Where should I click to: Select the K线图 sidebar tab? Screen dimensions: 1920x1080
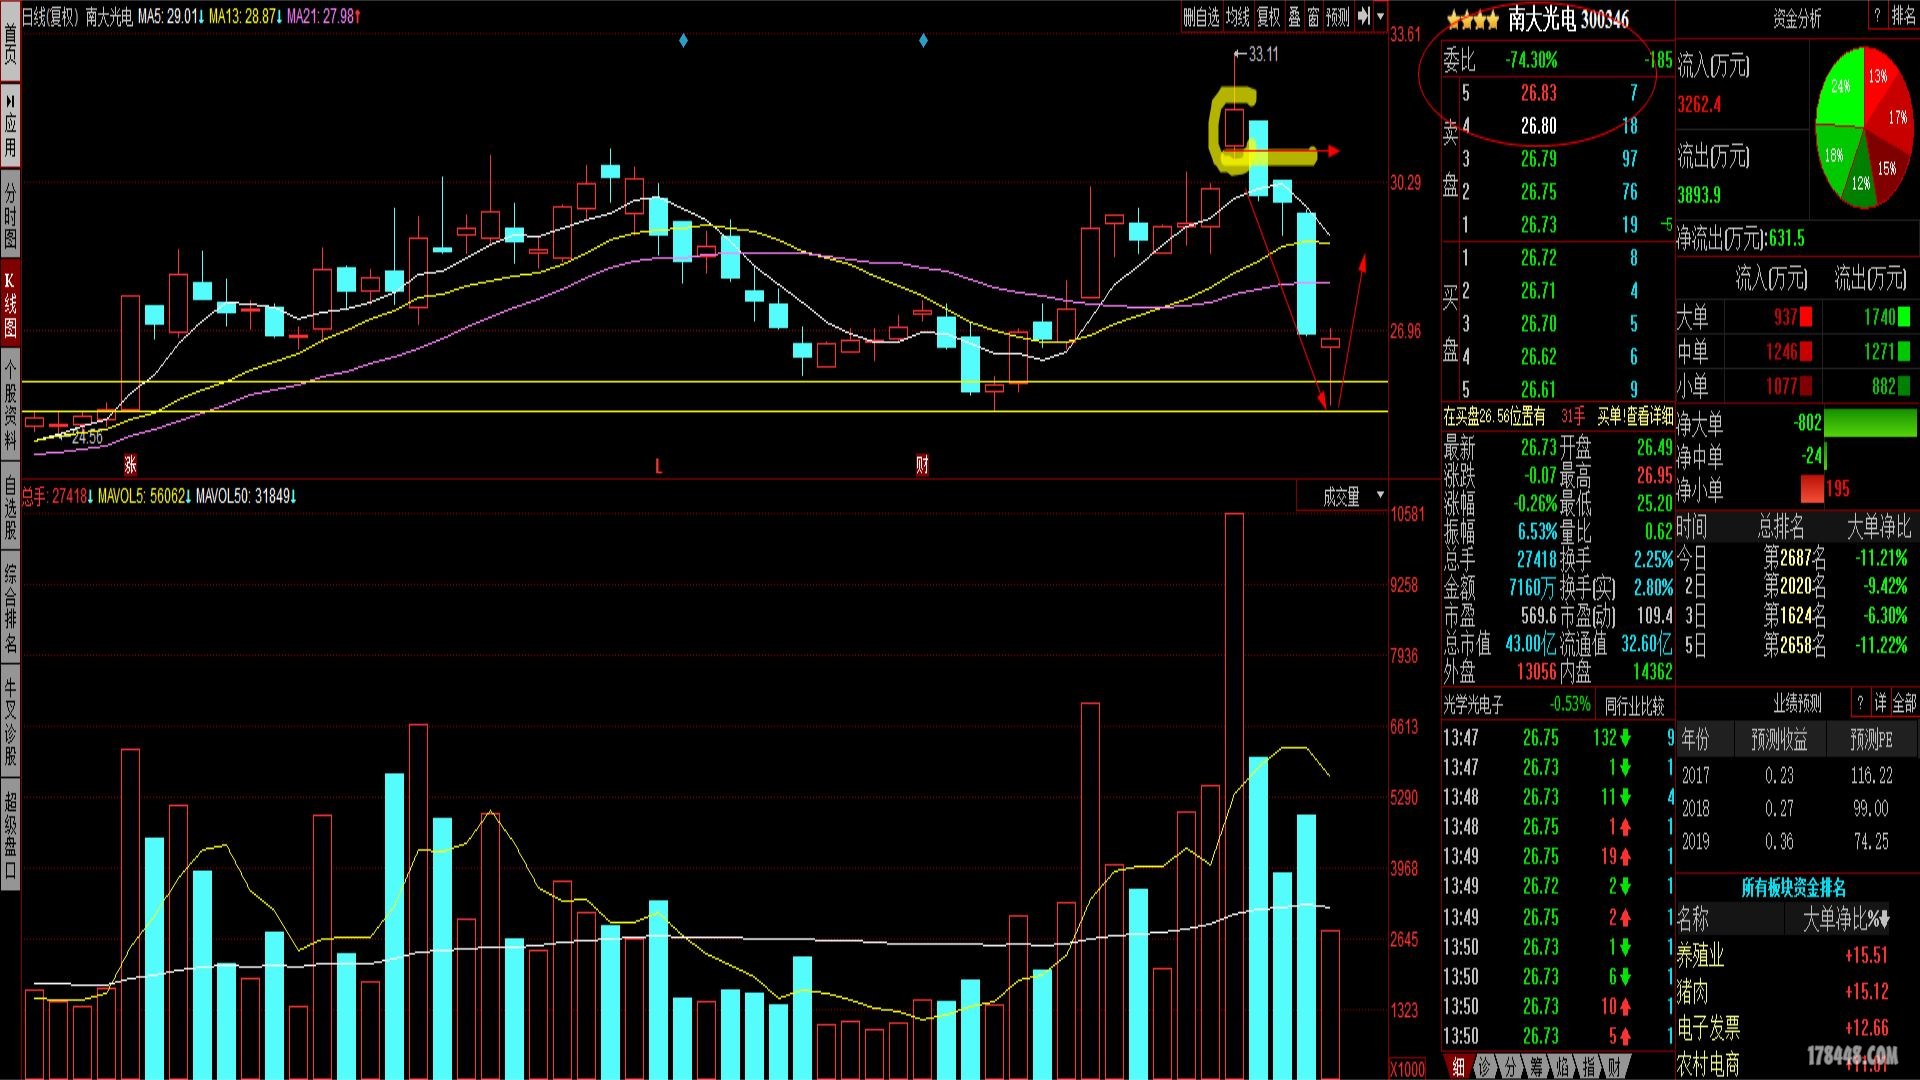pos(10,302)
